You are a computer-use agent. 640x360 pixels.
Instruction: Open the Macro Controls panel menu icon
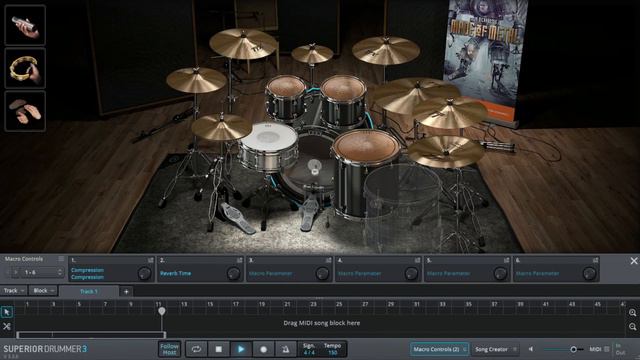[x=61, y=259]
